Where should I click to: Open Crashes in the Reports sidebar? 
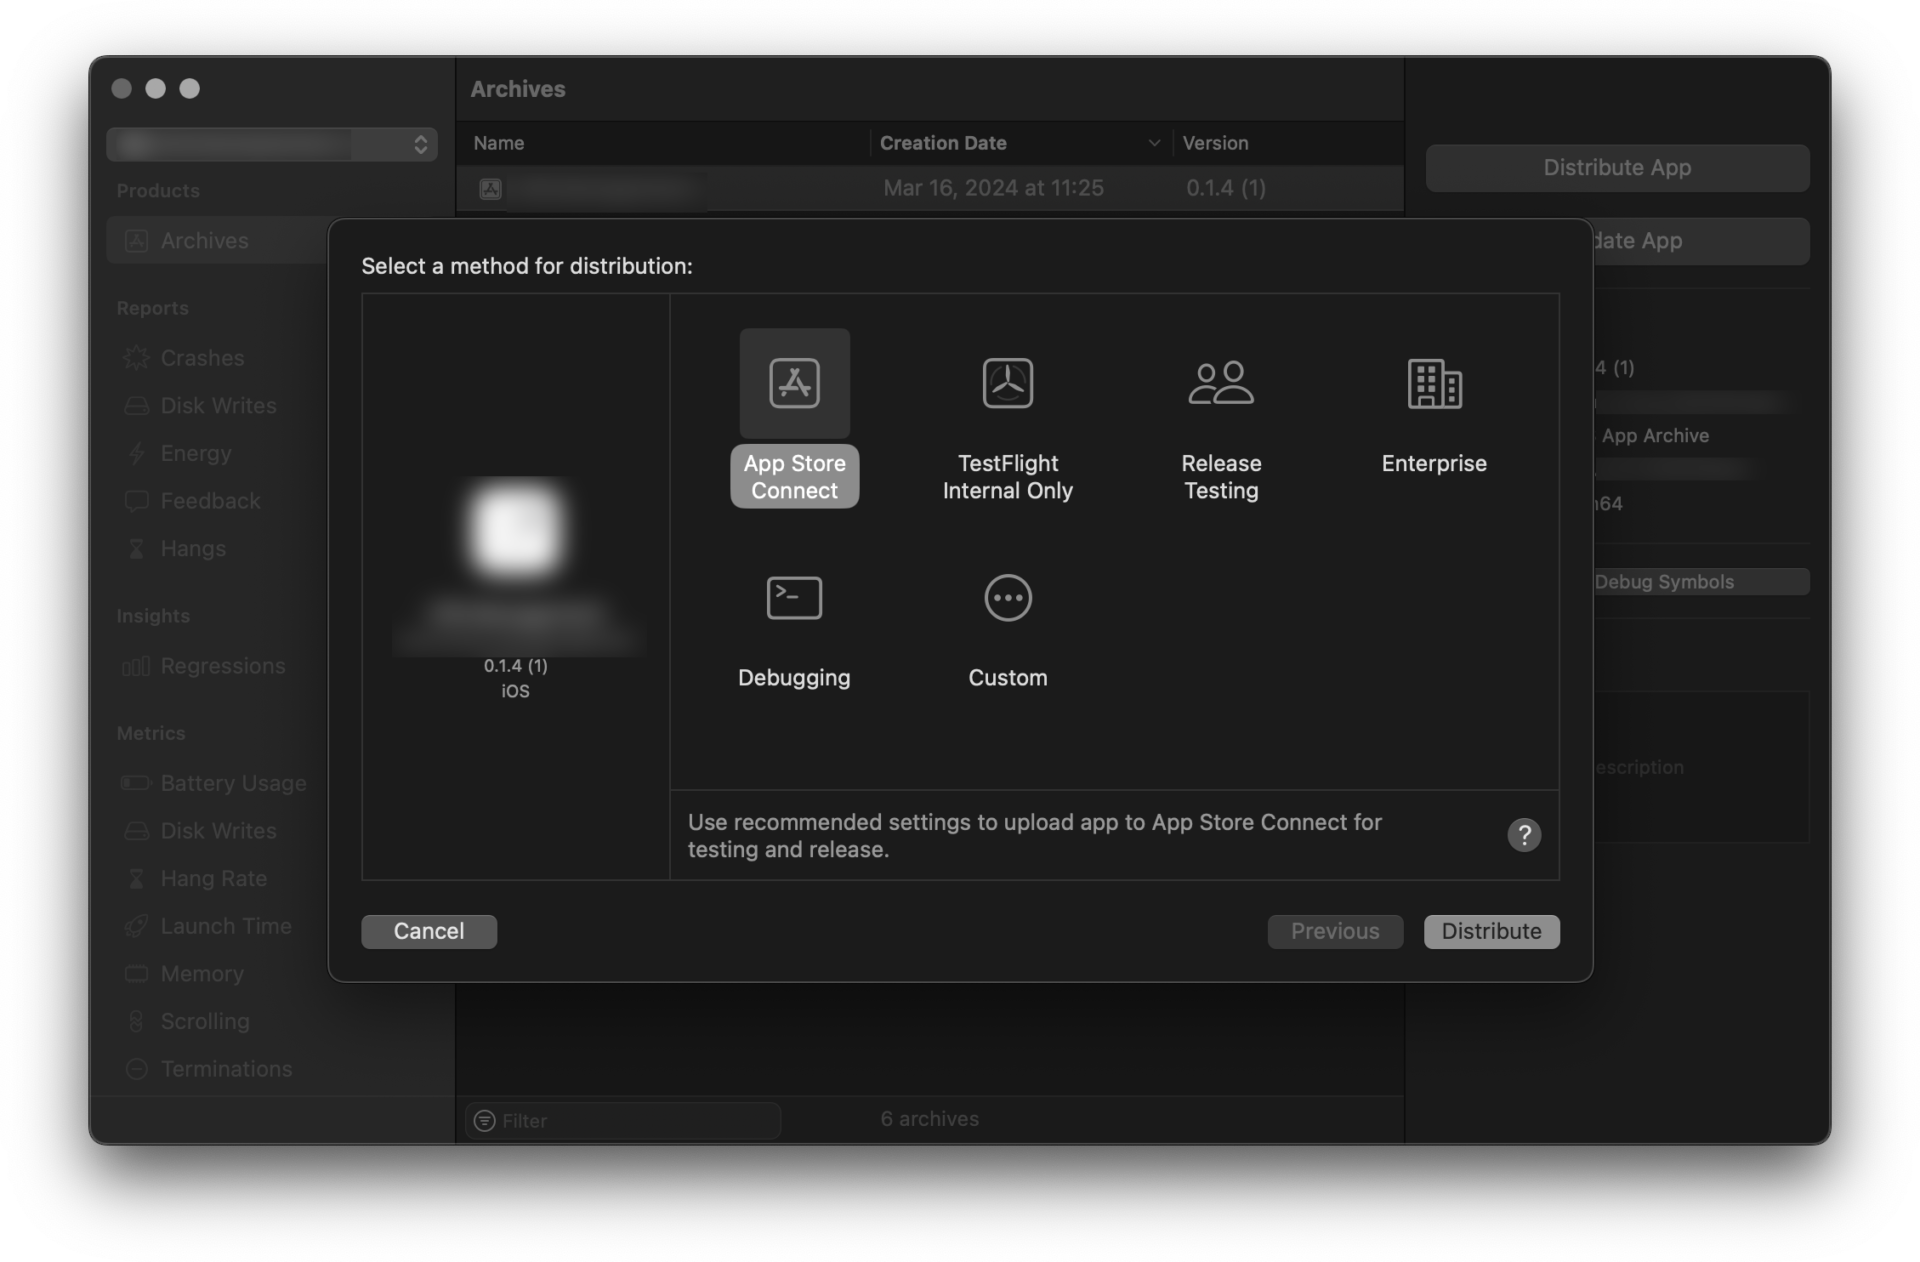[202, 358]
